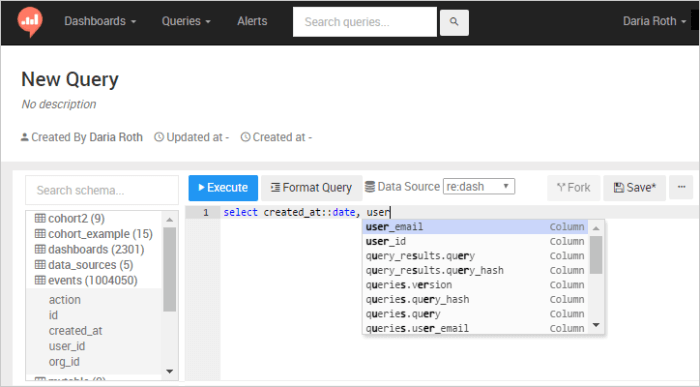Image resolution: width=700 pixels, height=387 pixels.
Task: Choose queries.version autocomplete suggestion
Action: click(x=475, y=285)
